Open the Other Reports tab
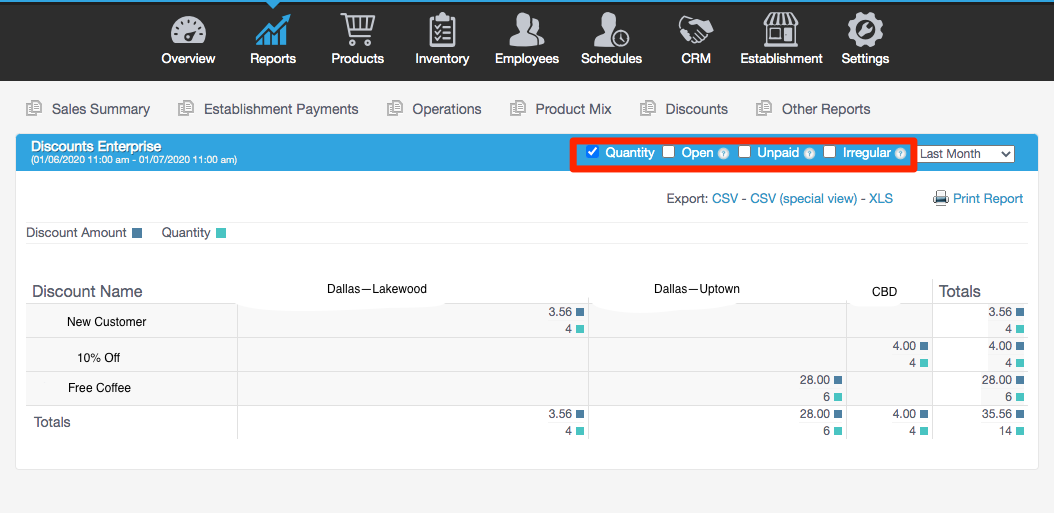This screenshot has width=1054, height=513. click(826, 109)
